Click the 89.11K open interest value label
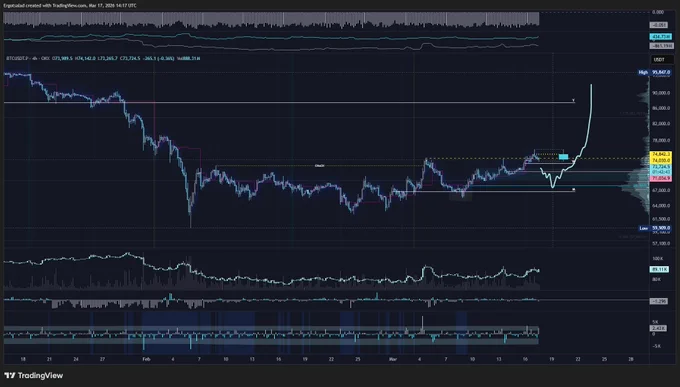 point(659,269)
